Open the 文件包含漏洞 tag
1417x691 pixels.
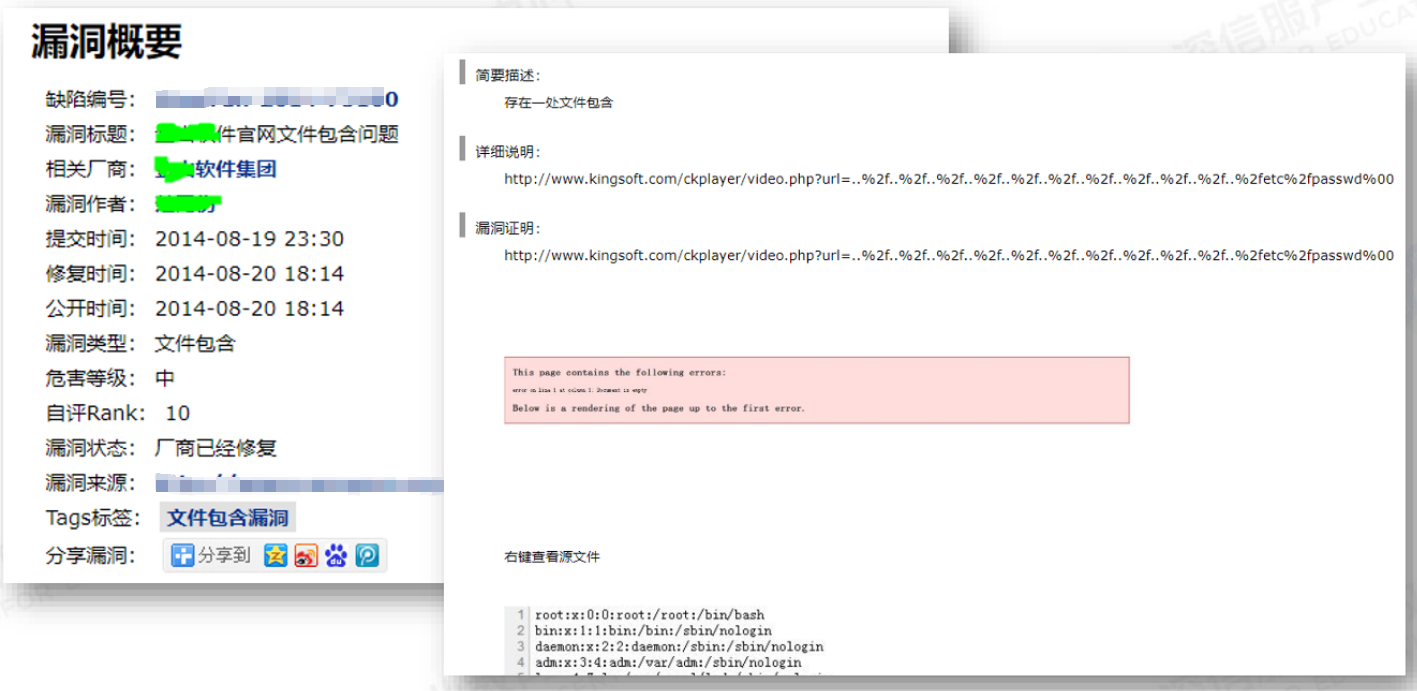click(228, 518)
